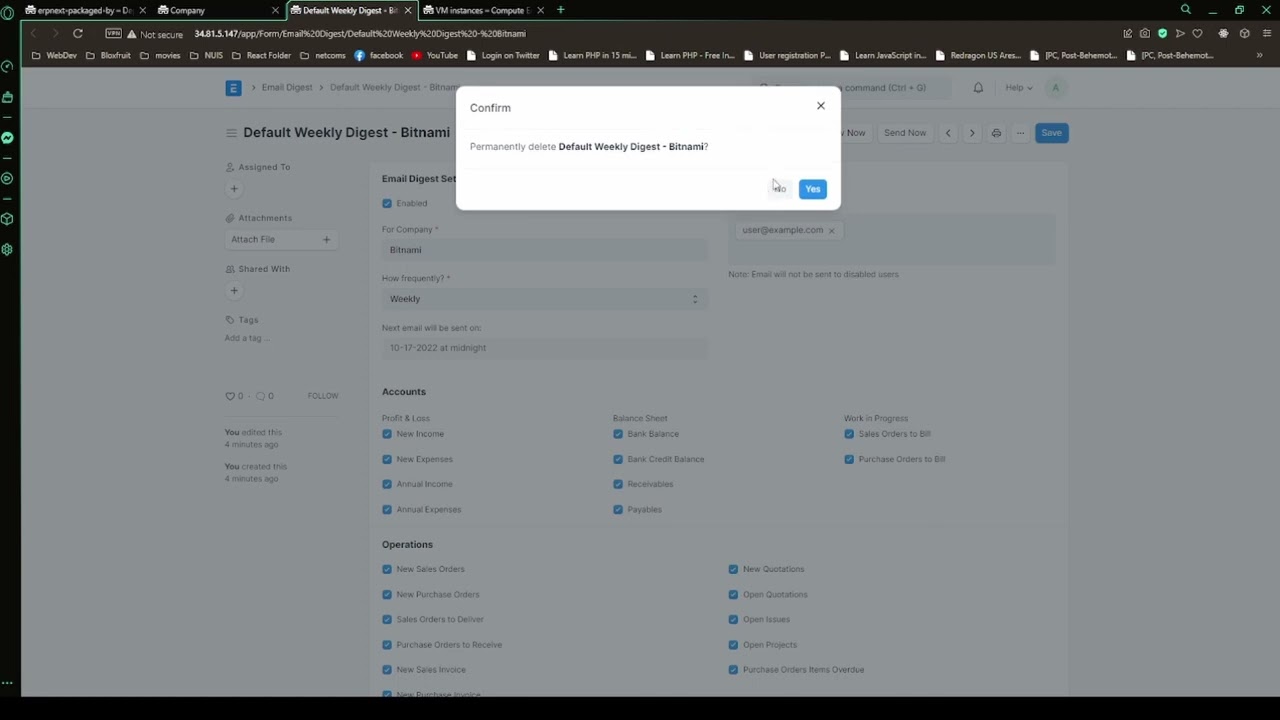Open the Not secure site warning
This screenshot has height=720, width=1280.
point(155,34)
